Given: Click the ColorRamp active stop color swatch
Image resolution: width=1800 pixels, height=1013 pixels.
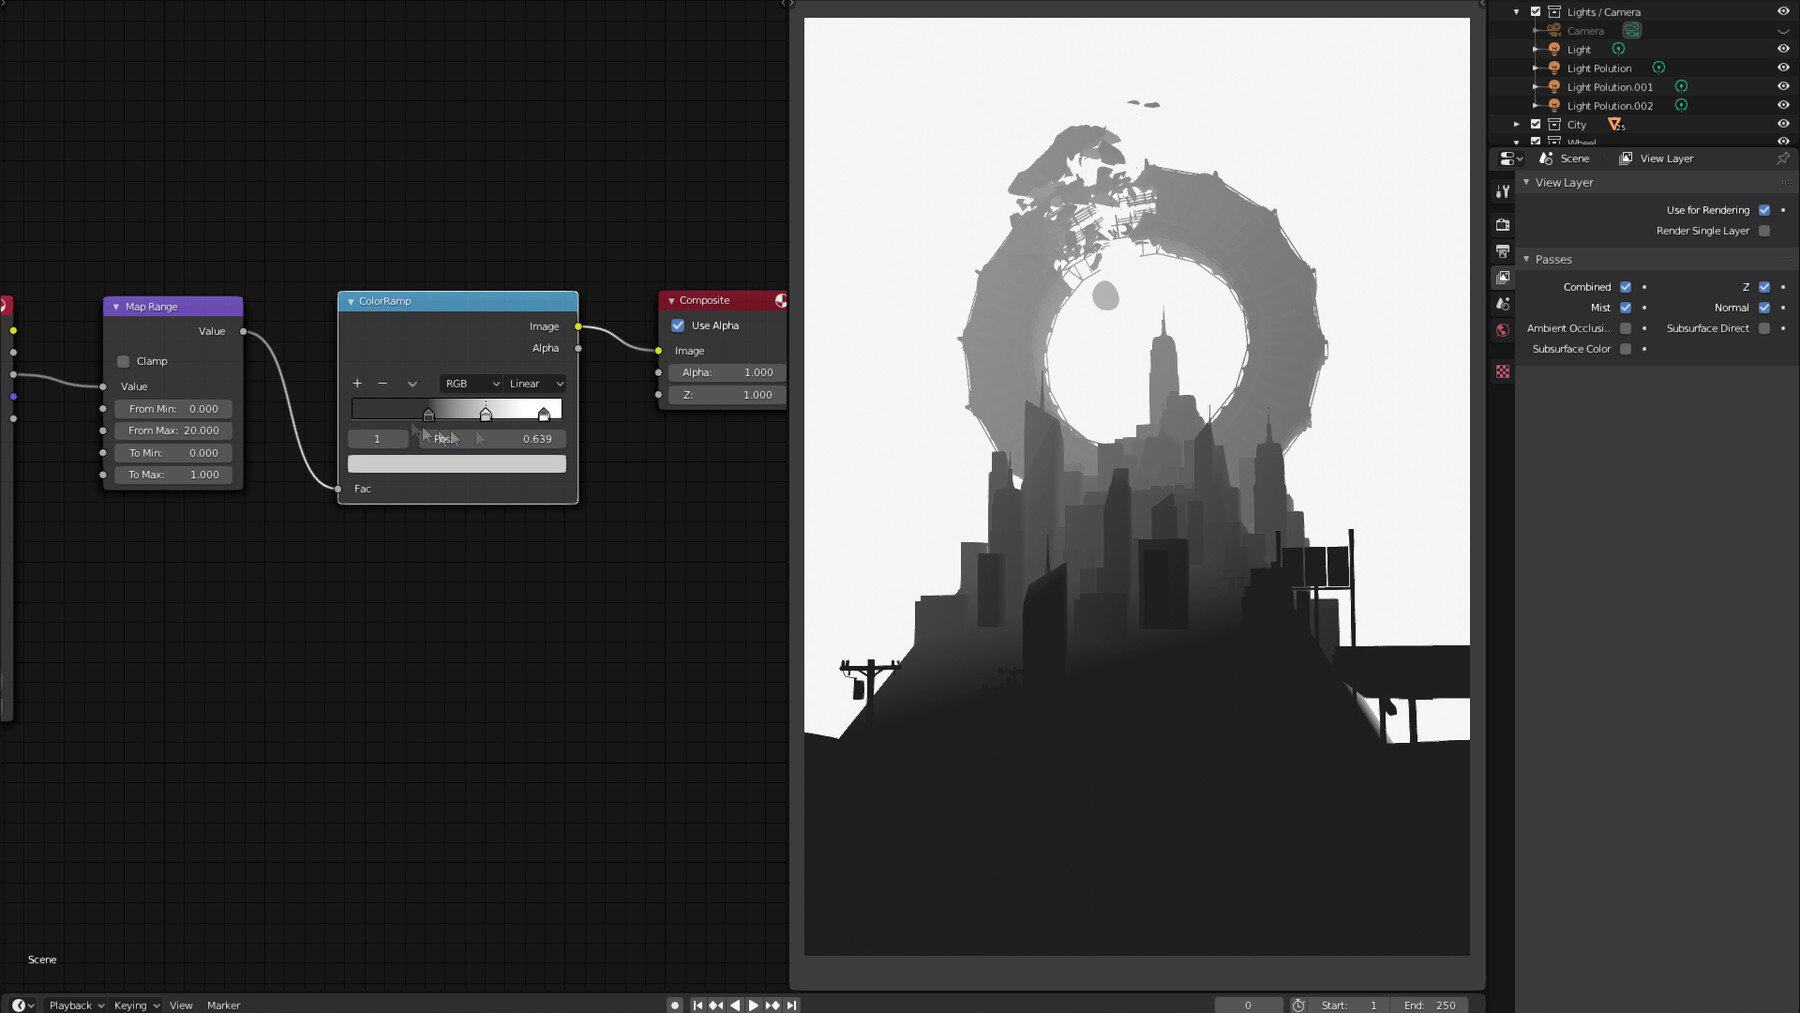Looking at the screenshot, I should point(457,464).
